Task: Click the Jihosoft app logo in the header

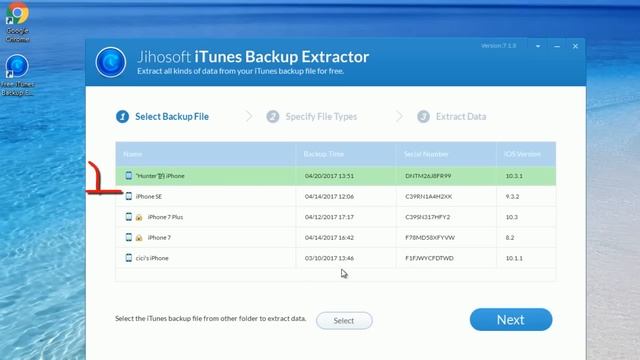Action: coord(111,62)
